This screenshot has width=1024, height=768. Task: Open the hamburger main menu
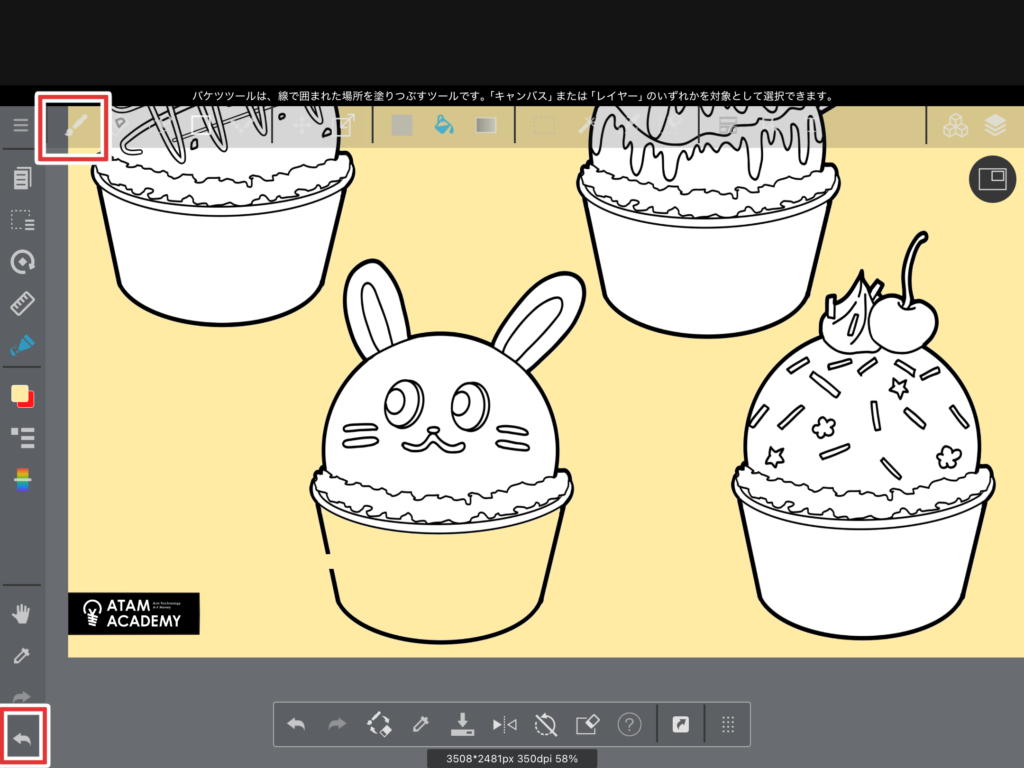21,125
